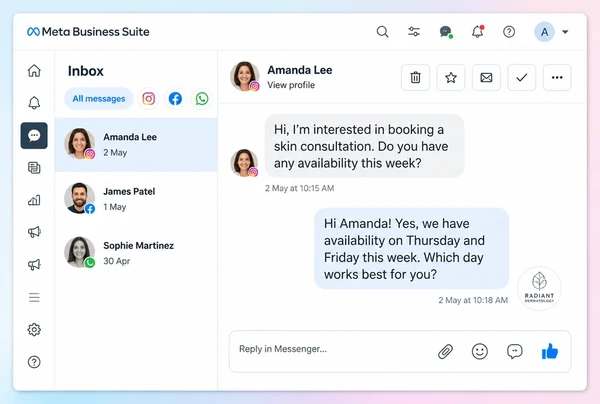Open search in the top bar
The image size is (600, 404).
click(382, 32)
